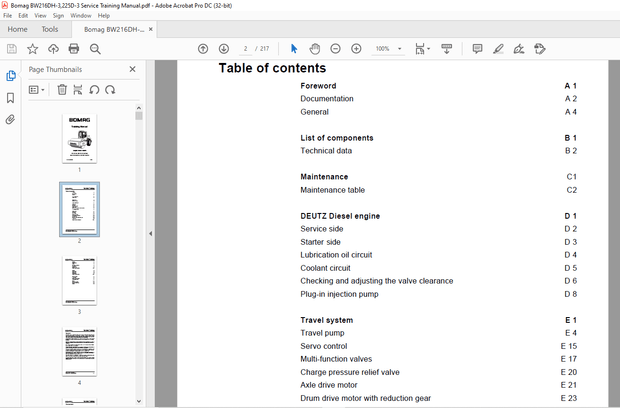Click the Maintenance table entry

[x=333, y=190]
